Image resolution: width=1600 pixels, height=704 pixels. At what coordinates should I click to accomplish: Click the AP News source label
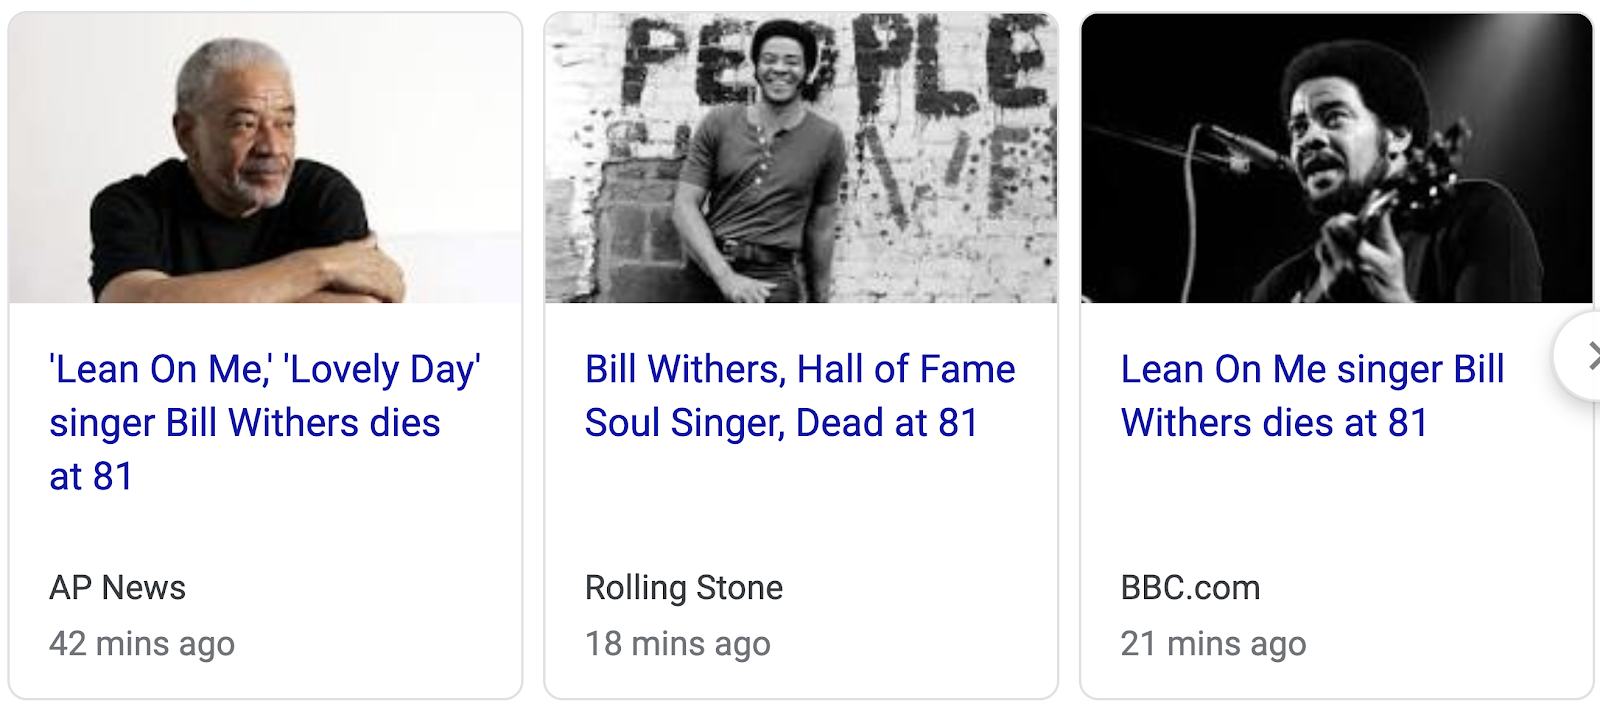117,588
